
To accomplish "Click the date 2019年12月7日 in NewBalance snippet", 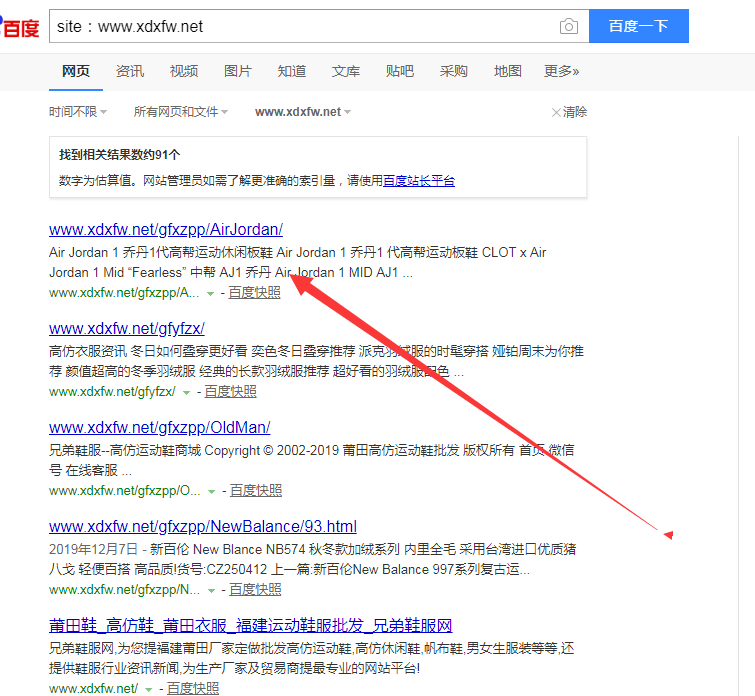I will [93, 549].
